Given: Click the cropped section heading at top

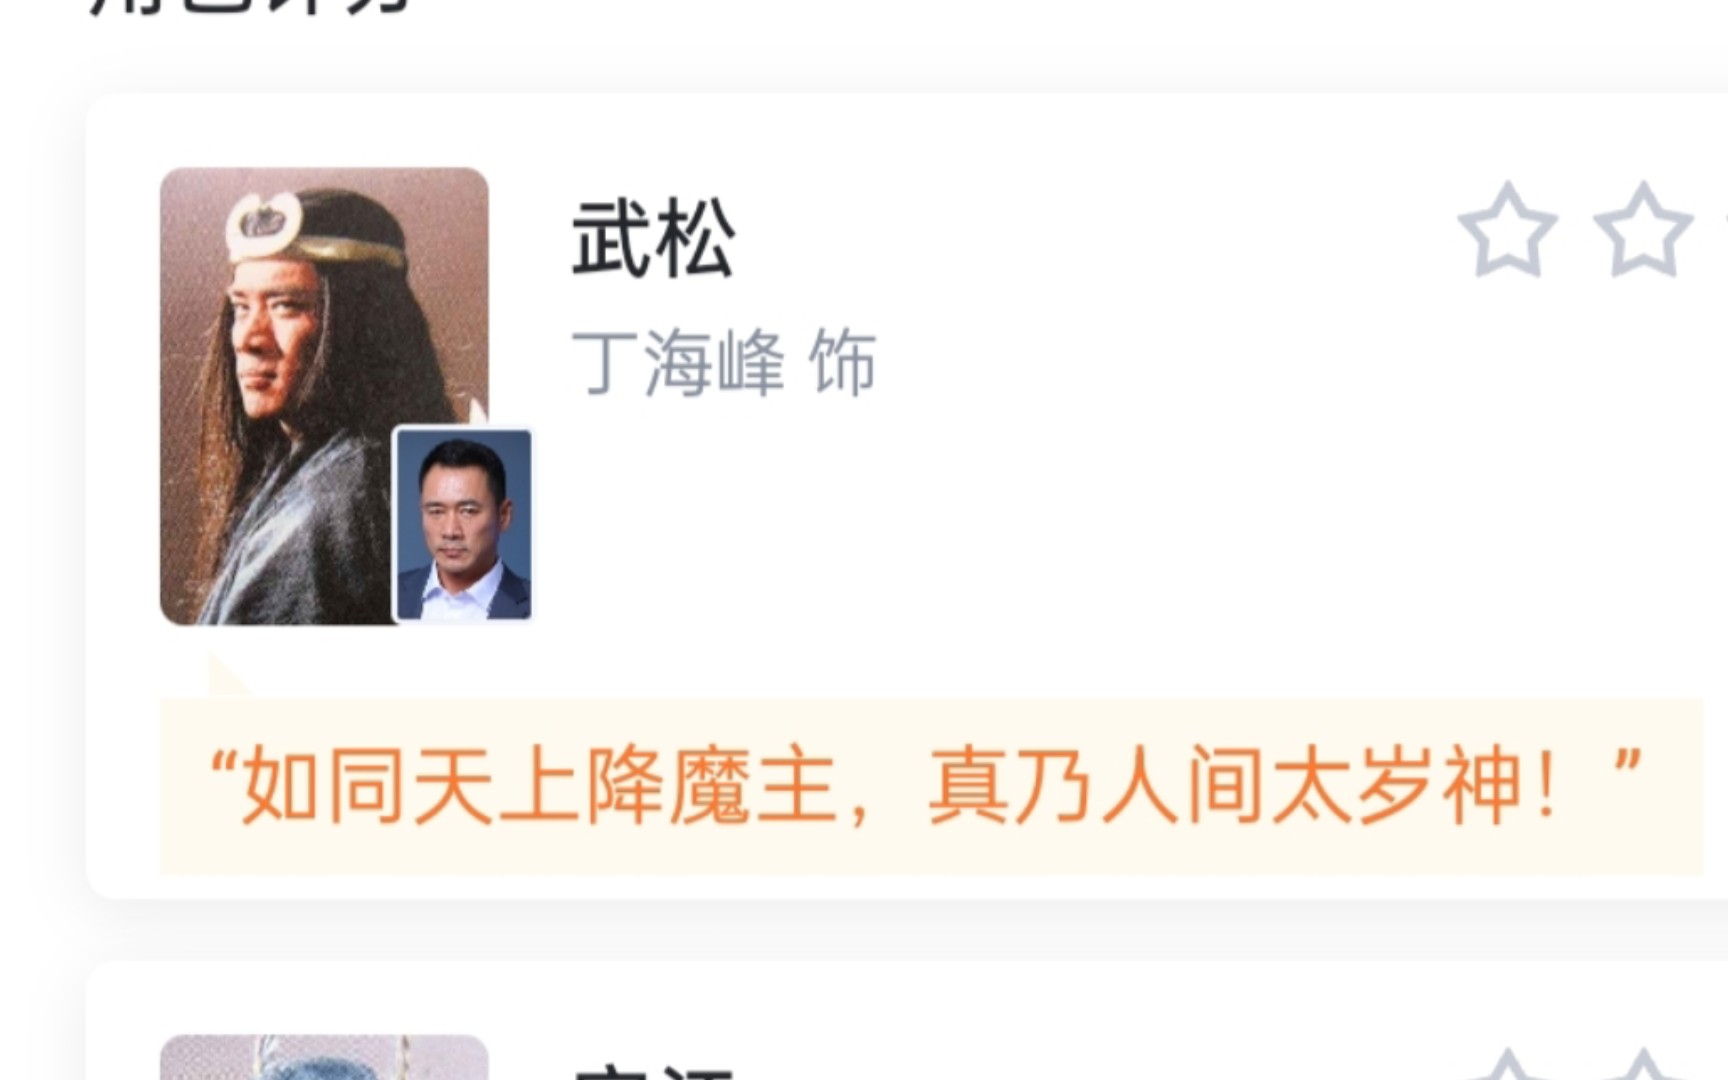Looking at the screenshot, I should click(x=250, y=6).
